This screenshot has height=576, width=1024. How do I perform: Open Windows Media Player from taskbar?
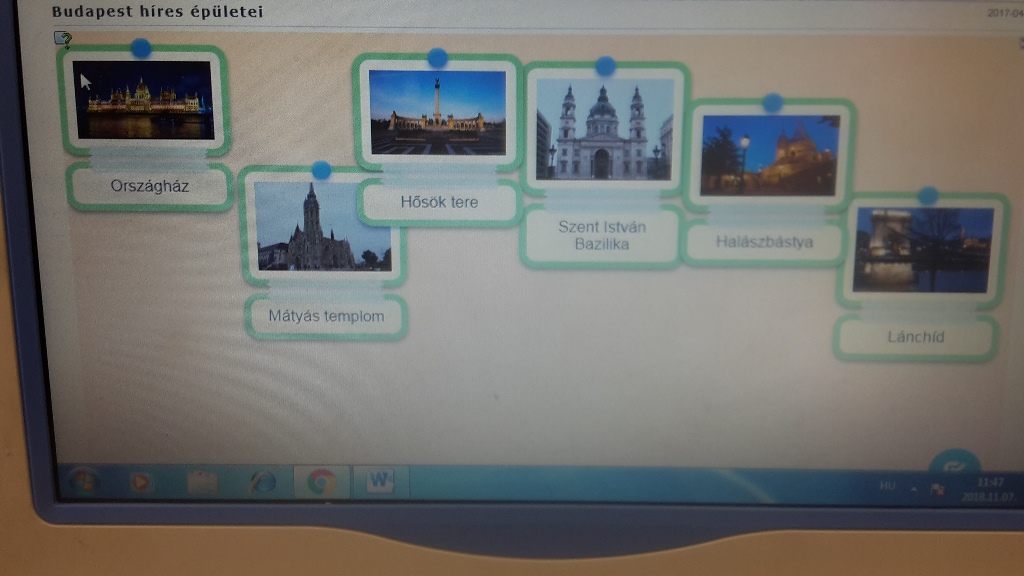pos(141,482)
